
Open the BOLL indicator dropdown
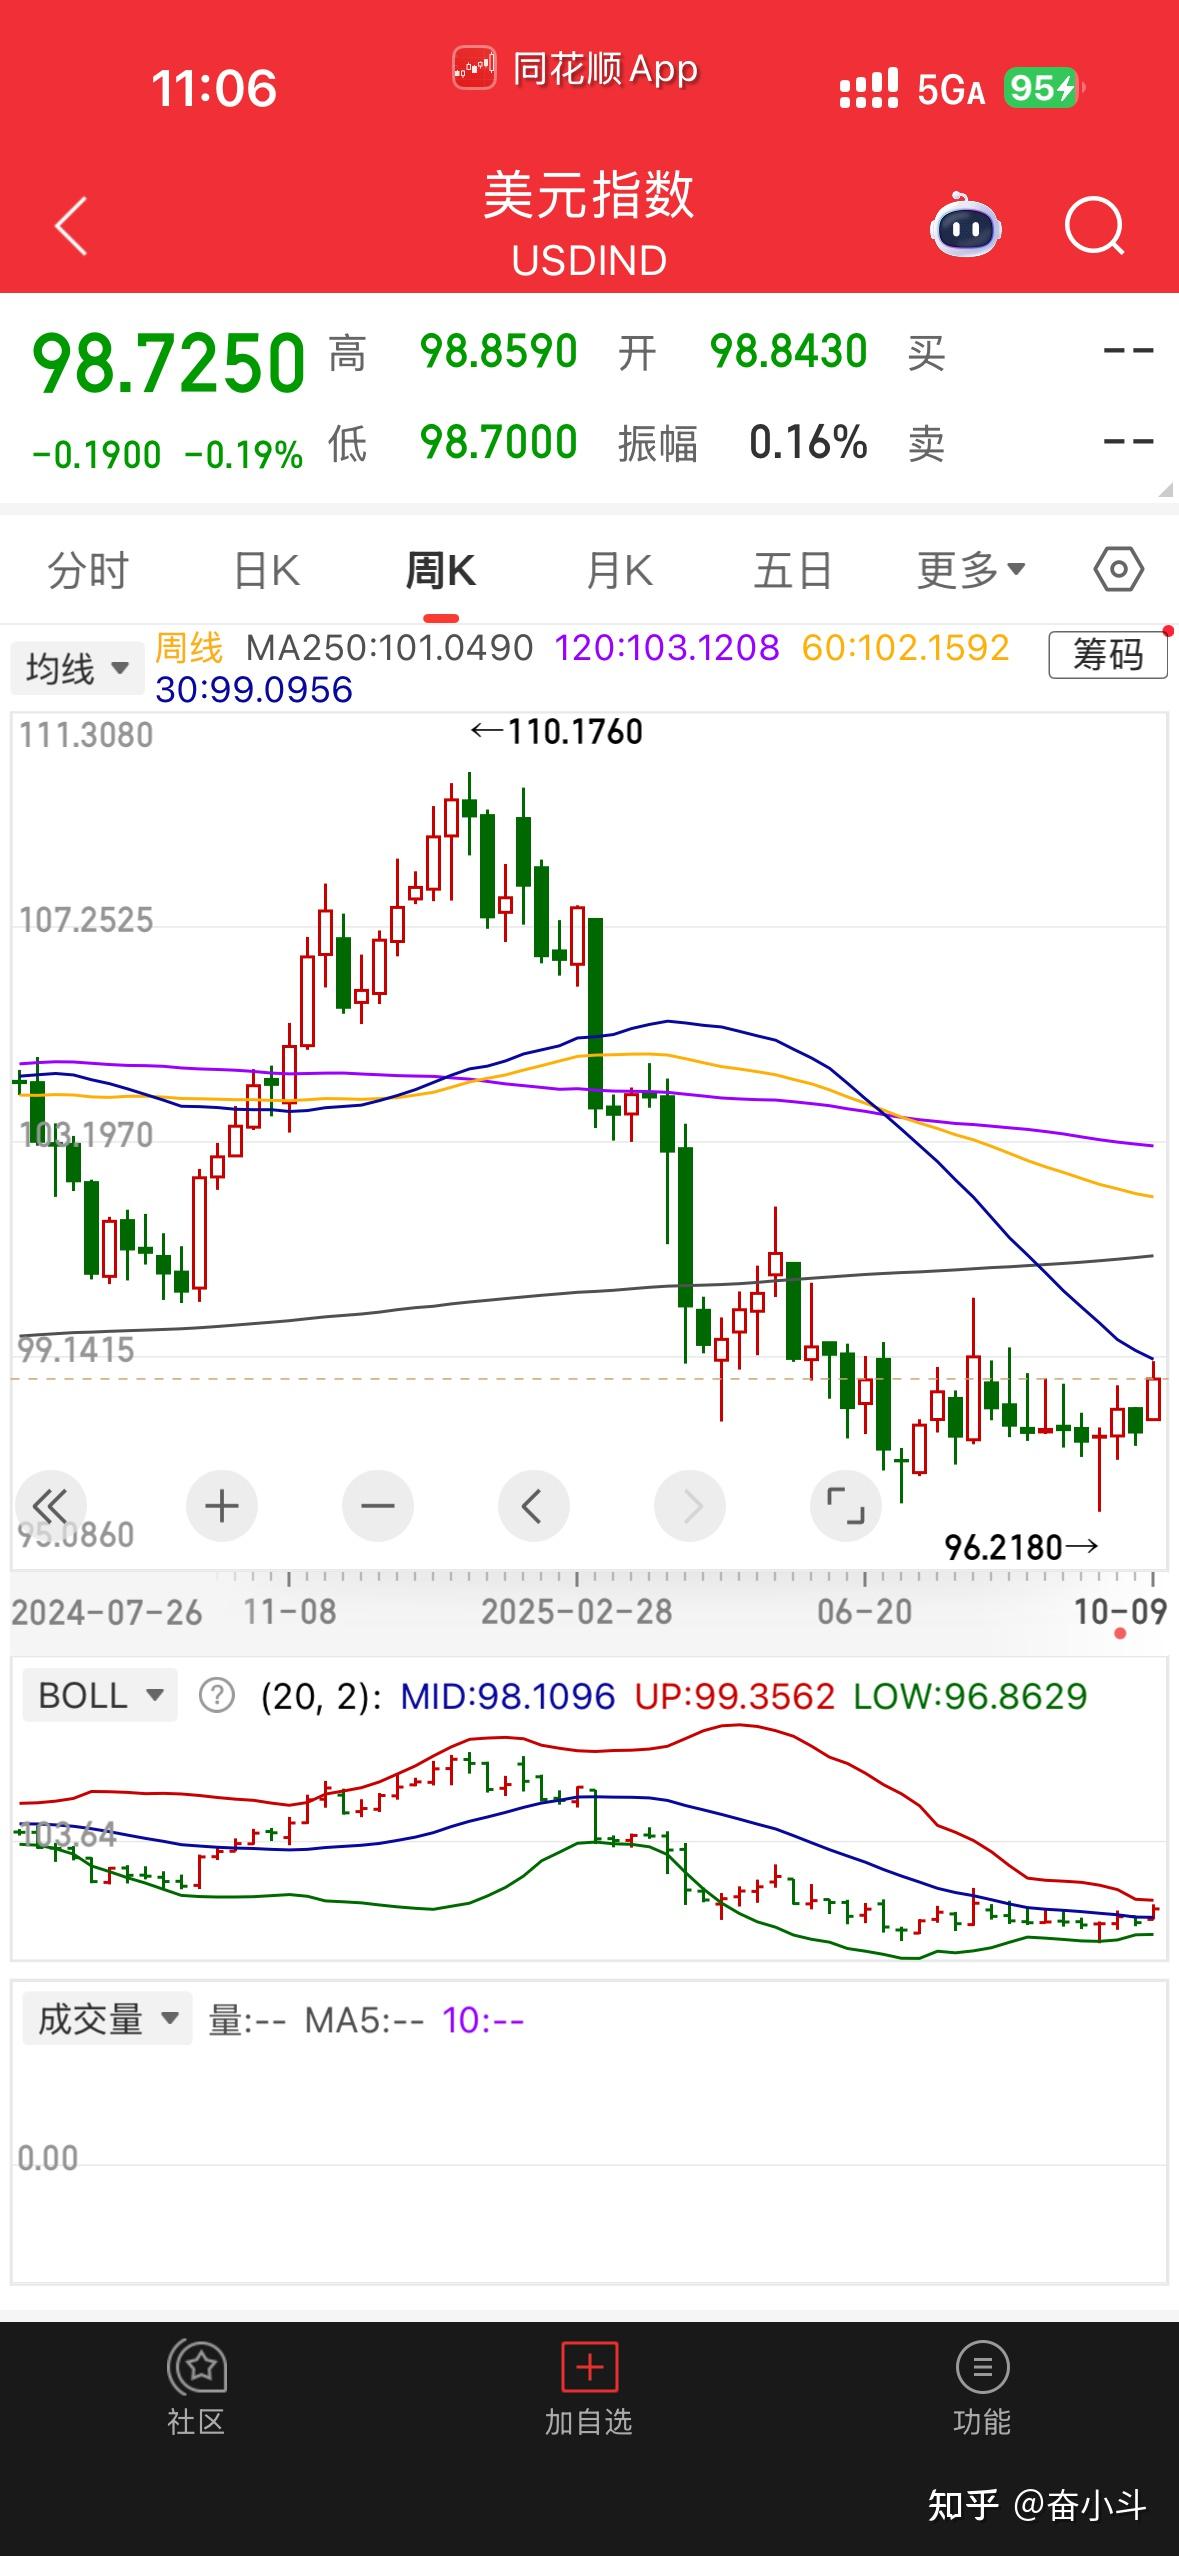(x=100, y=1696)
